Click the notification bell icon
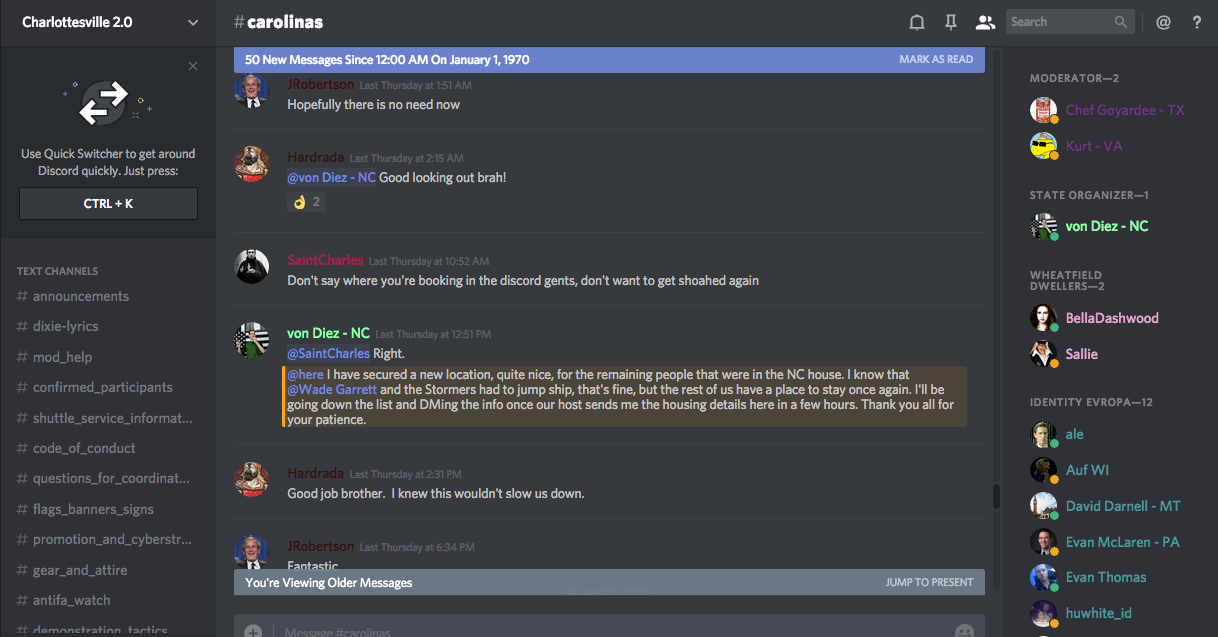This screenshot has width=1218, height=637. (x=916, y=22)
